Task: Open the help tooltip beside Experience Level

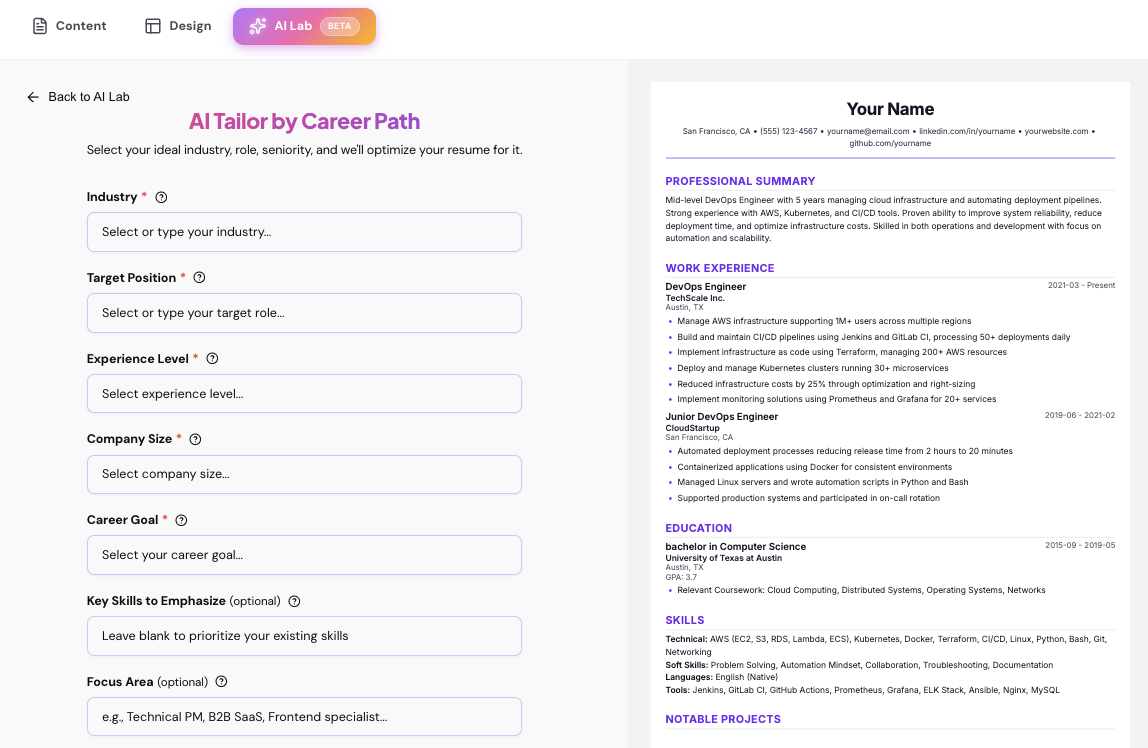Action: coord(211,358)
